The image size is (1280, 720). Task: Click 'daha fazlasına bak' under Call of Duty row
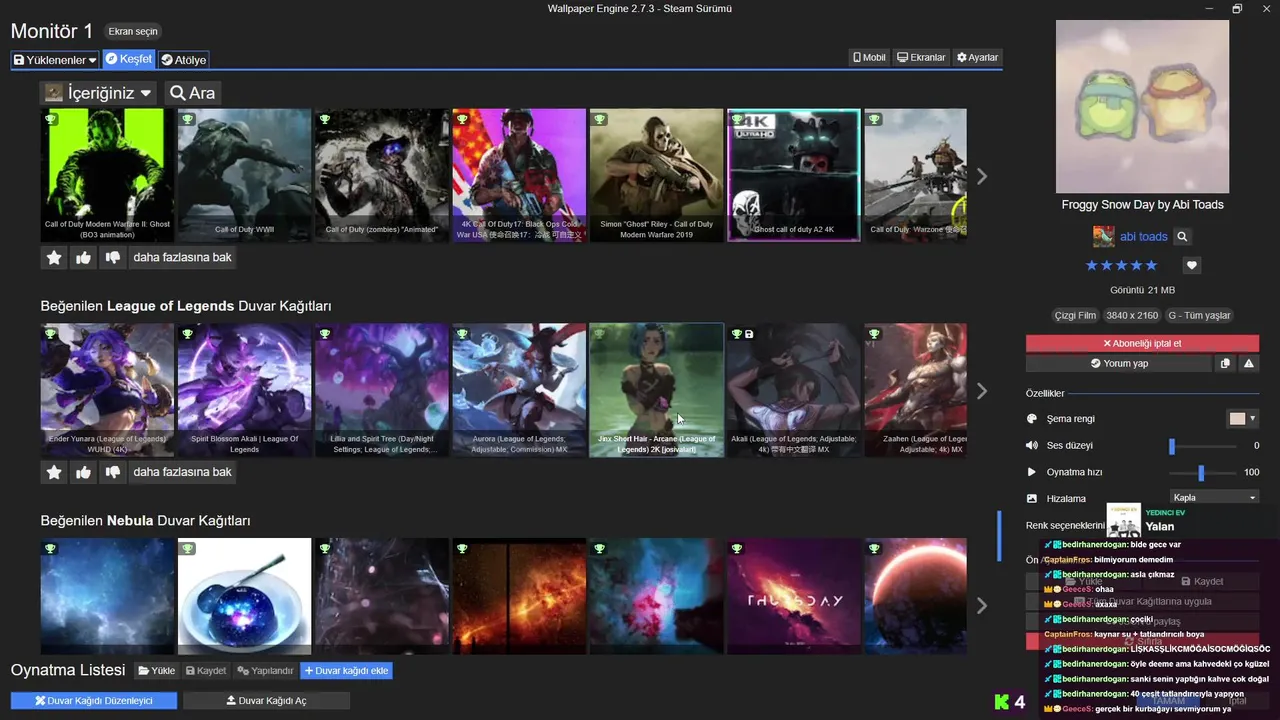183,258
